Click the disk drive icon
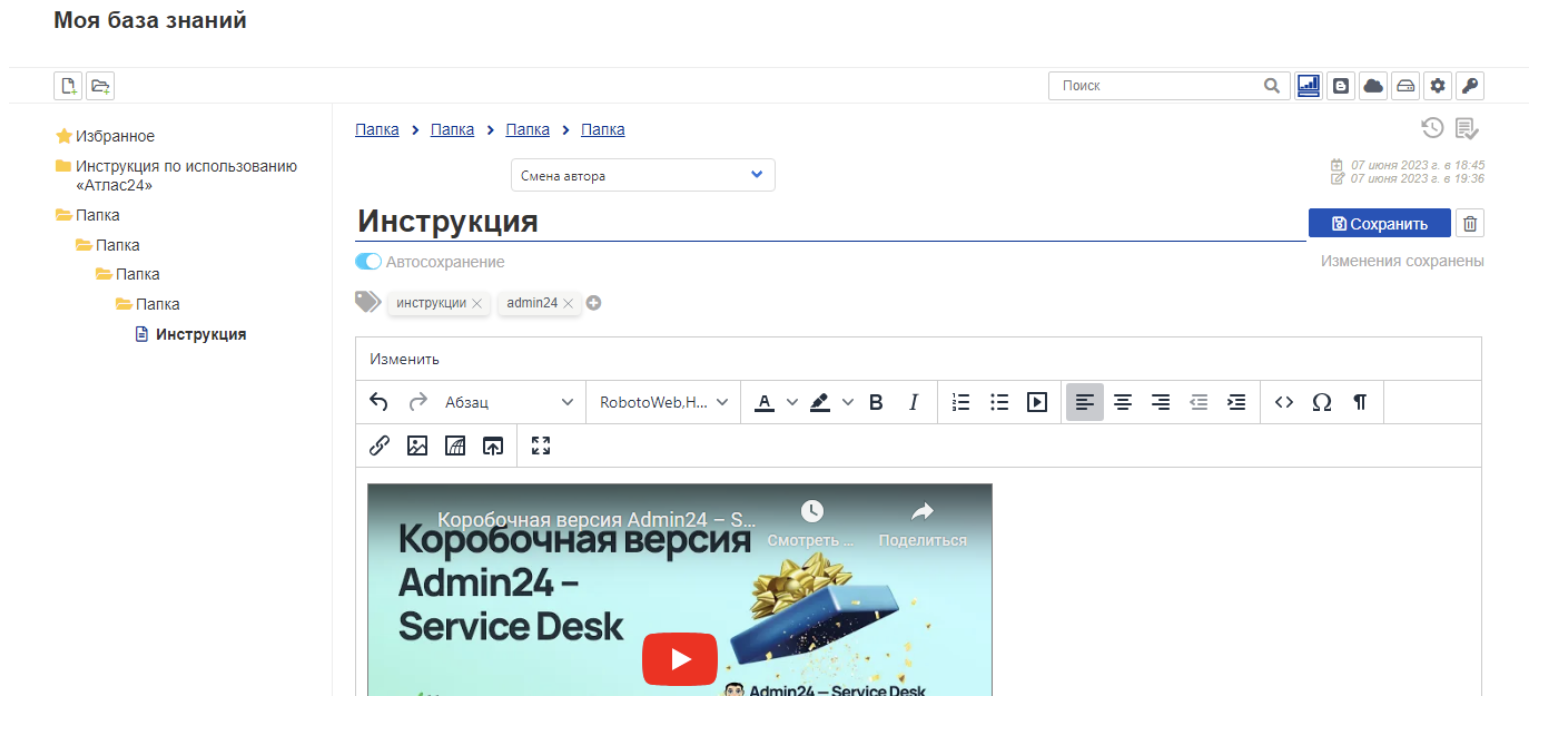This screenshot has height=738, width=1554. 1406,86
